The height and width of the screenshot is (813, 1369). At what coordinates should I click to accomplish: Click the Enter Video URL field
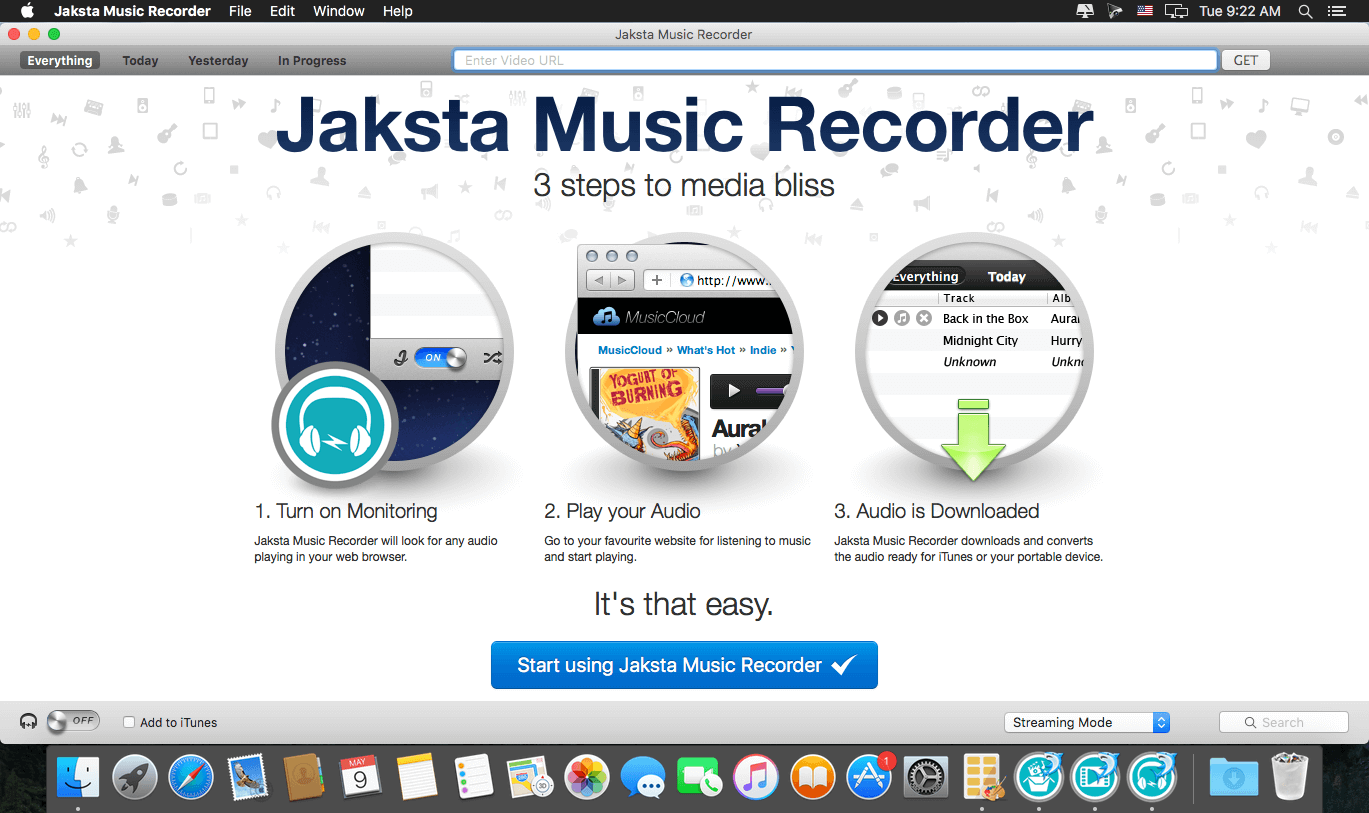click(x=835, y=60)
